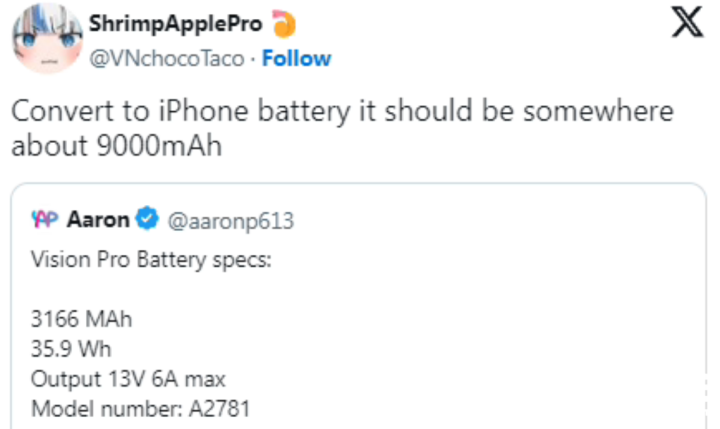Click Aaron's small avatar icon
720x429 pixels.
pyautogui.click(x=46, y=220)
